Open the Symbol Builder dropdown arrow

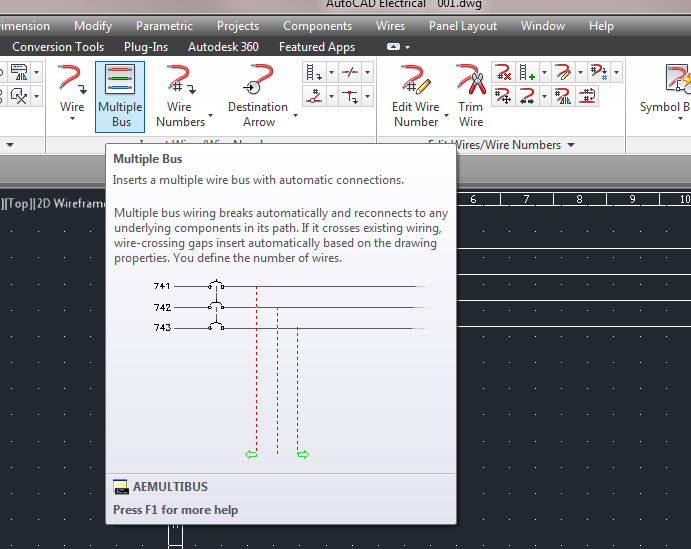[680, 119]
